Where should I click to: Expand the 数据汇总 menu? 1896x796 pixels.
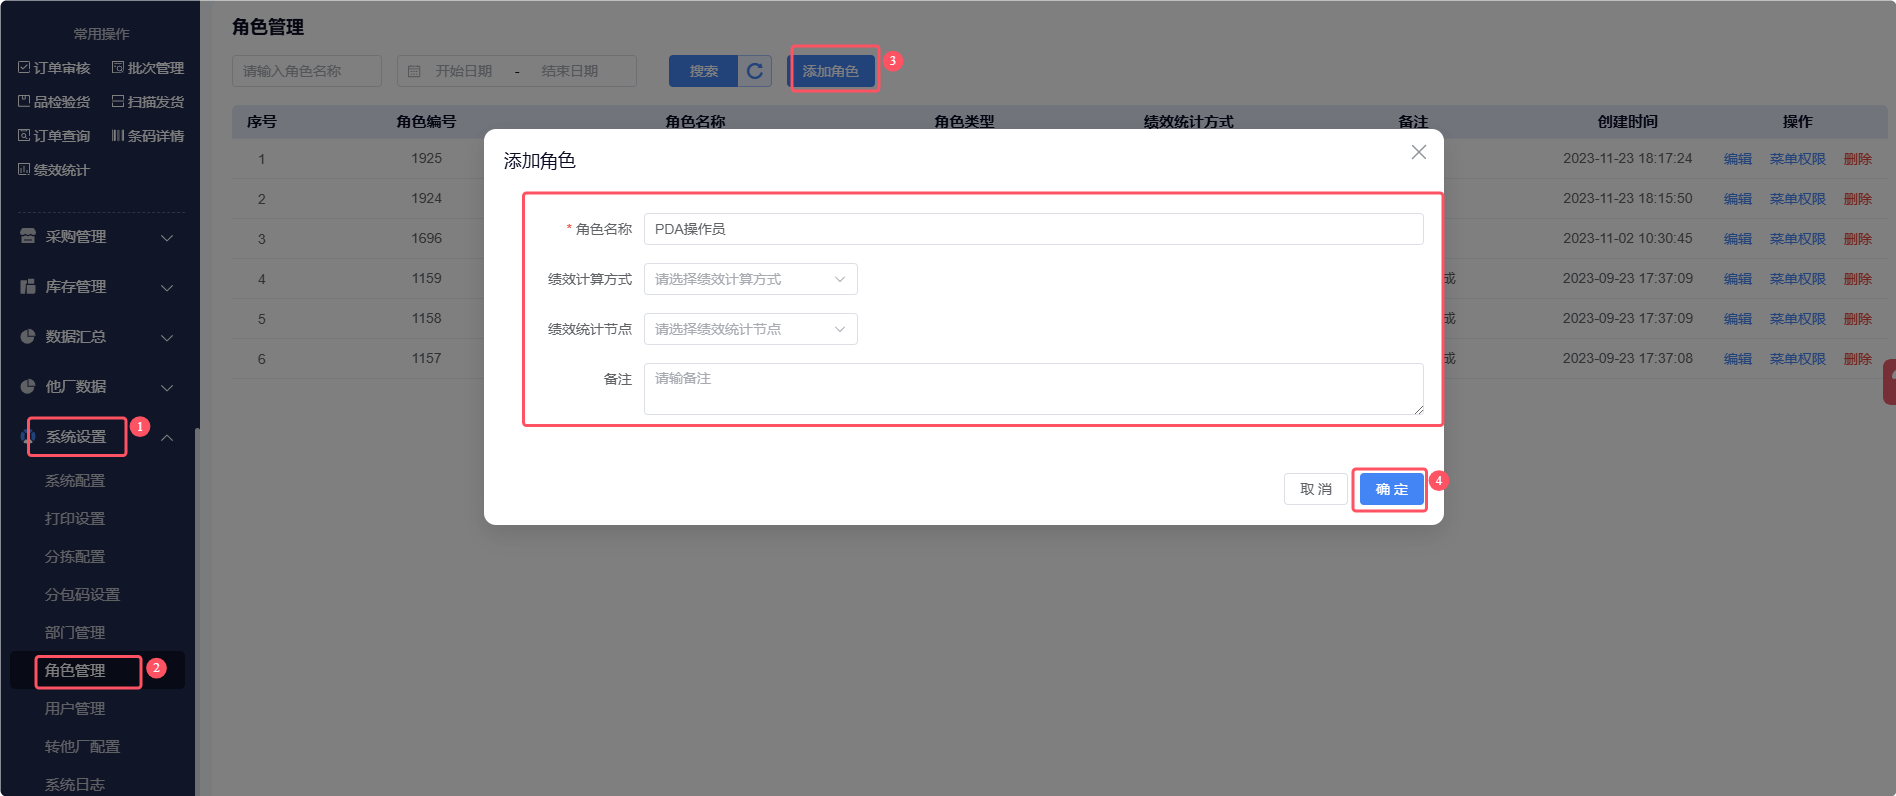pos(97,337)
